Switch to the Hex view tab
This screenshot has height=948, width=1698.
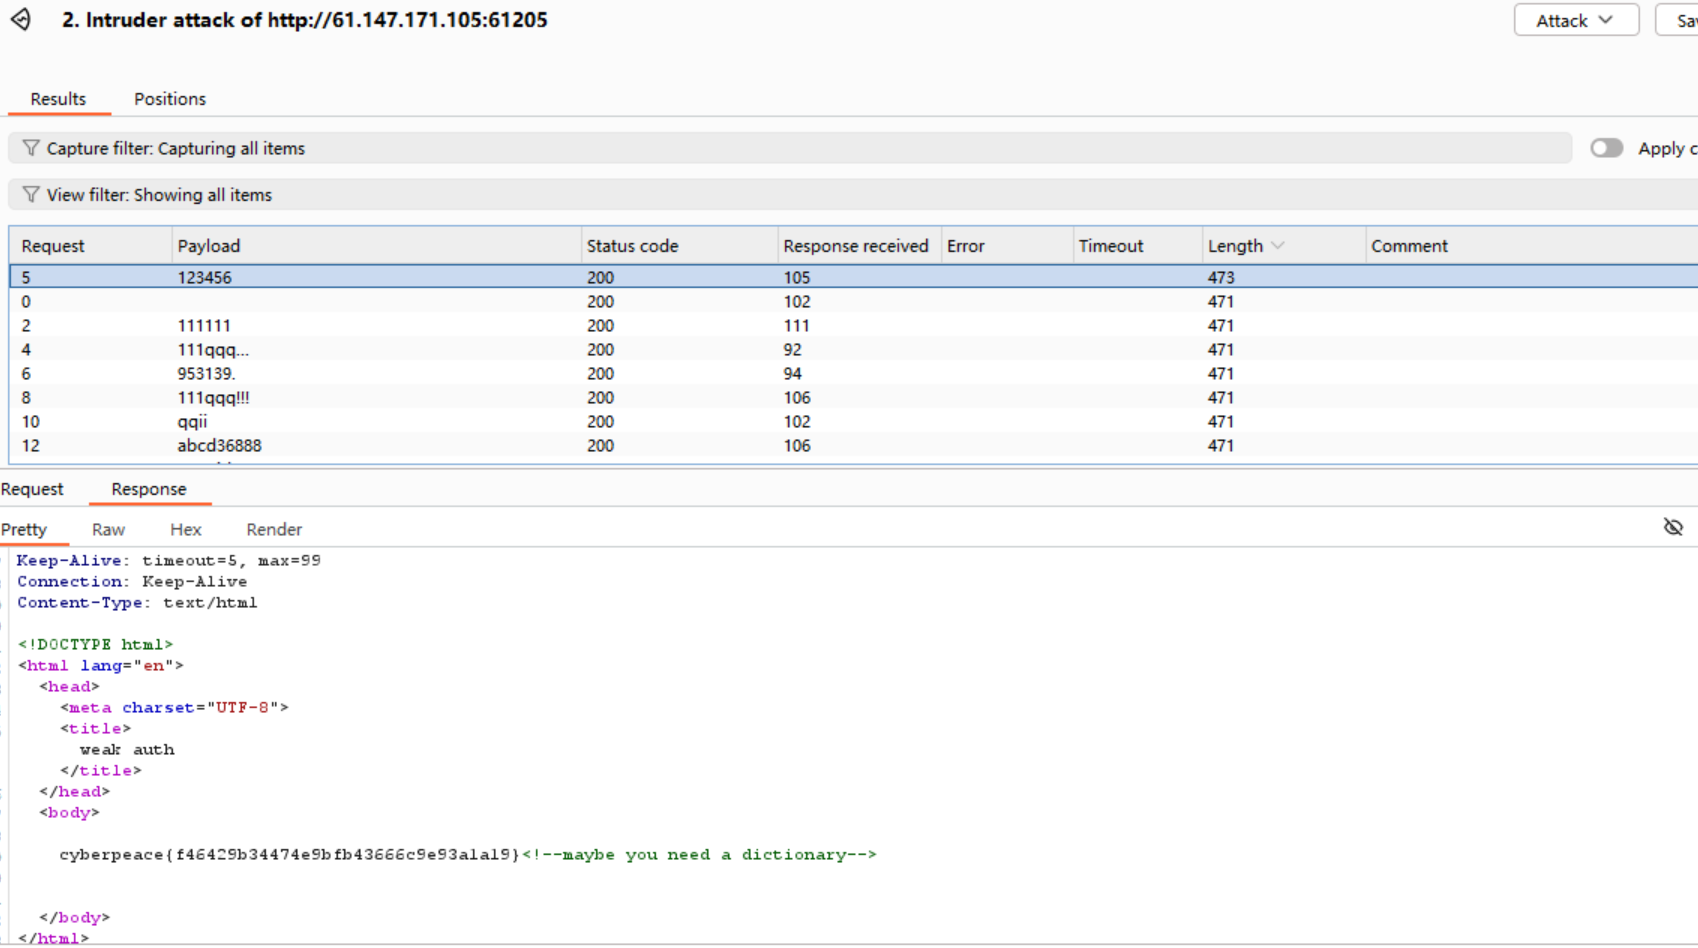tap(186, 529)
